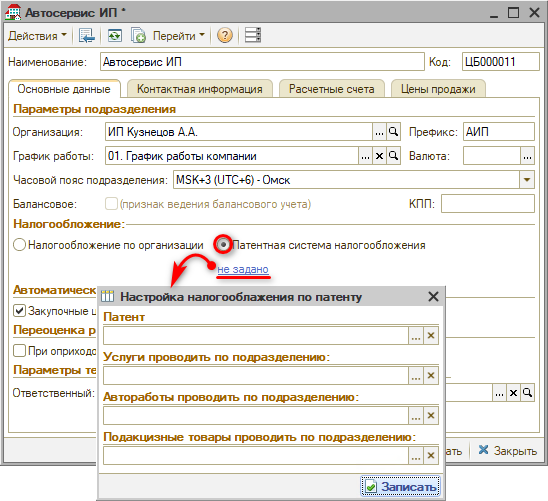Clear the График работы field with X
The image size is (548, 501).
coord(380,156)
